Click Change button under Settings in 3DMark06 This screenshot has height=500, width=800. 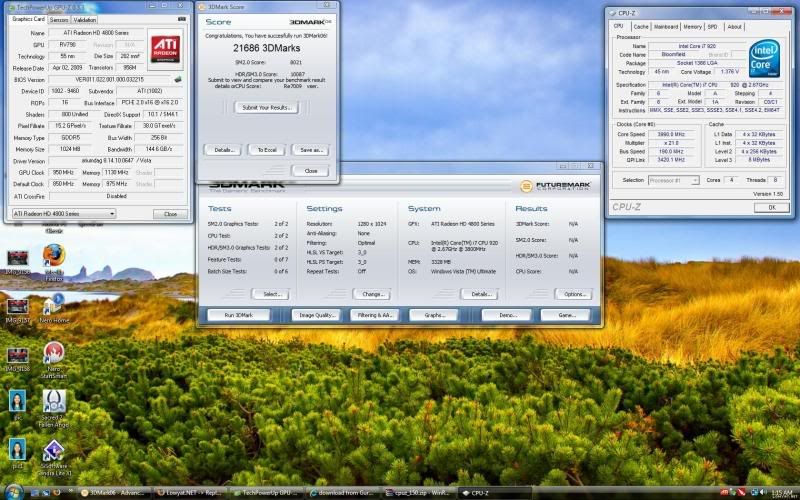(372, 294)
